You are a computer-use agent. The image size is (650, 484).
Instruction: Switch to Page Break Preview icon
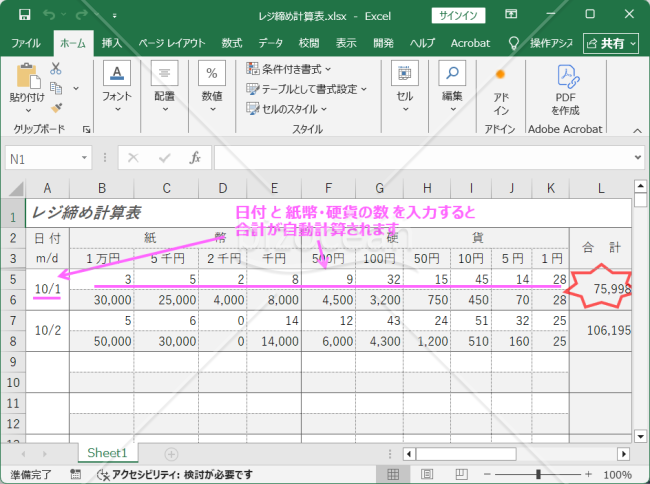pyautogui.click(x=461, y=474)
